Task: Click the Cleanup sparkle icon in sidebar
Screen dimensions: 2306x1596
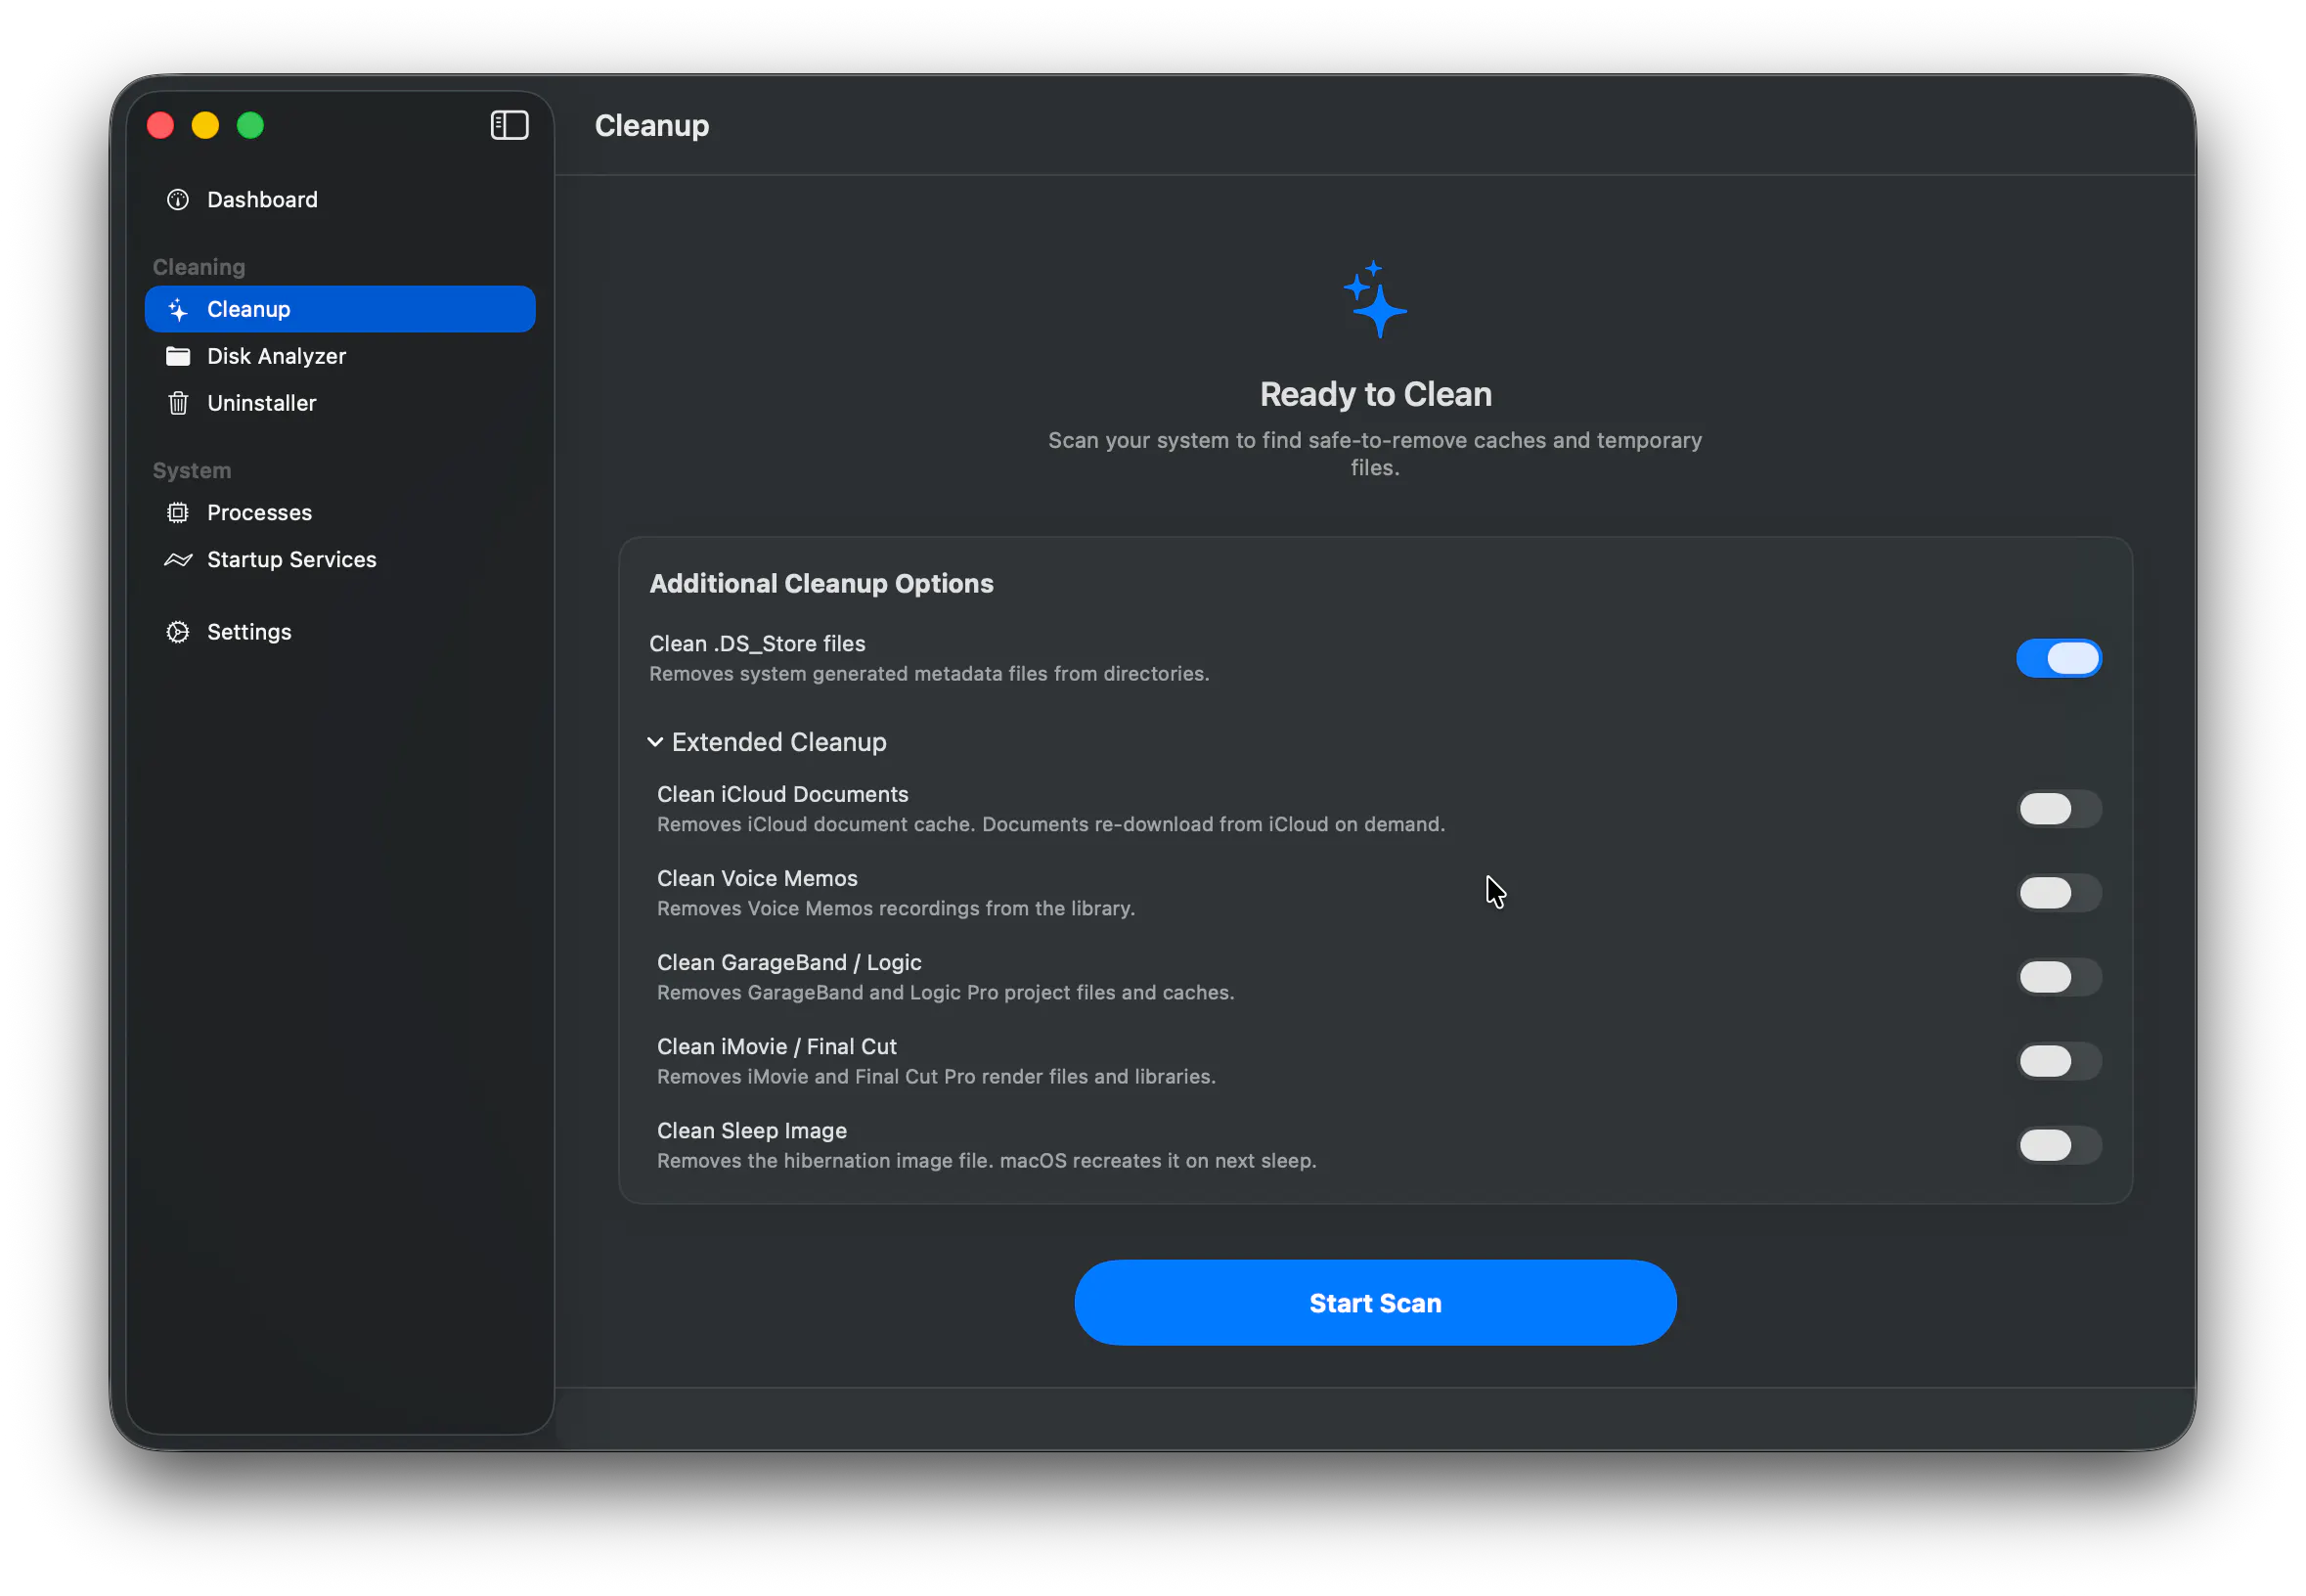Action: pyautogui.click(x=178, y=309)
